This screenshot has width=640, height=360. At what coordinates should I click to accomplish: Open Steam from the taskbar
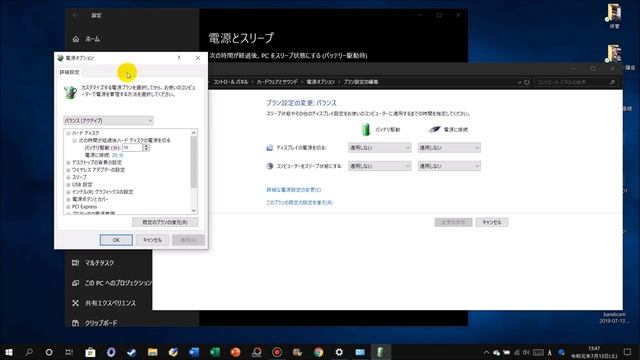131,352
